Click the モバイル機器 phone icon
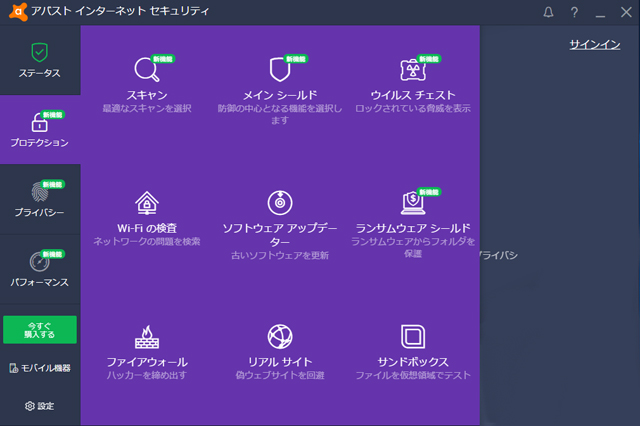This screenshot has width=640, height=426. click(13, 368)
